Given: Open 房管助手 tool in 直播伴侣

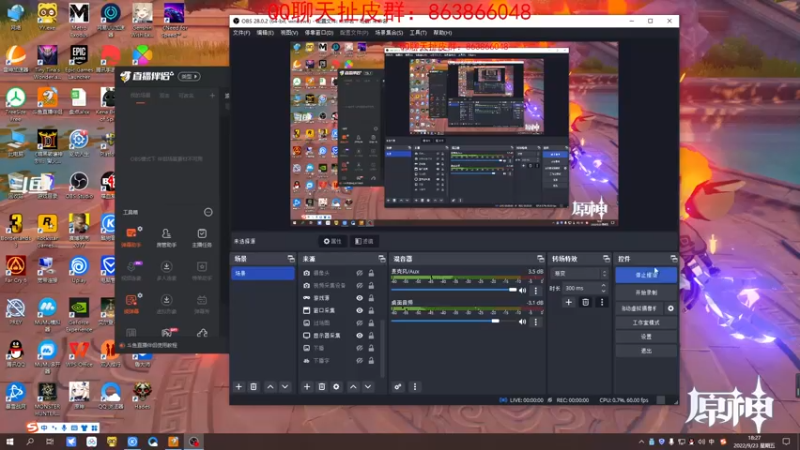Looking at the screenshot, I should [x=166, y=237].
